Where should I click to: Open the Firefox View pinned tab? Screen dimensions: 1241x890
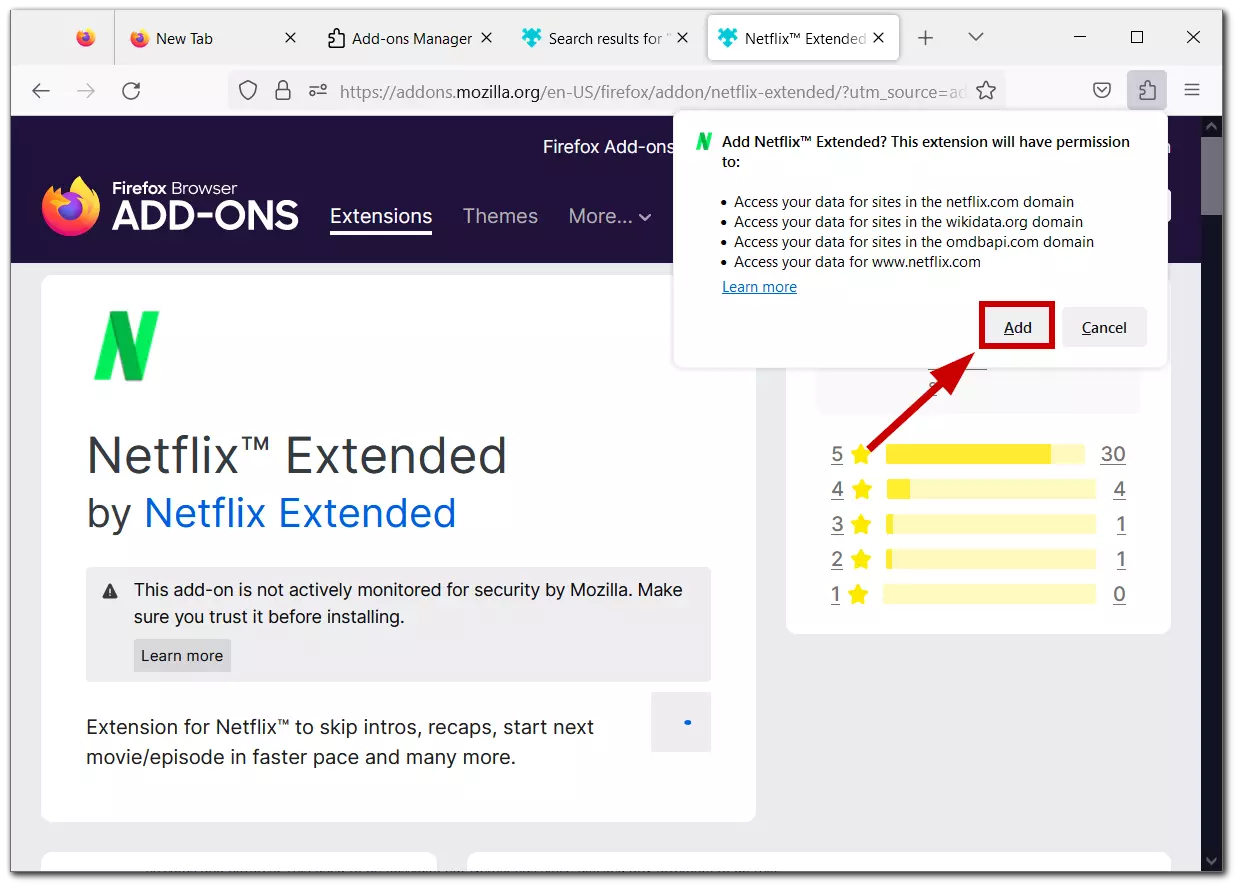[x=86, y=38]
